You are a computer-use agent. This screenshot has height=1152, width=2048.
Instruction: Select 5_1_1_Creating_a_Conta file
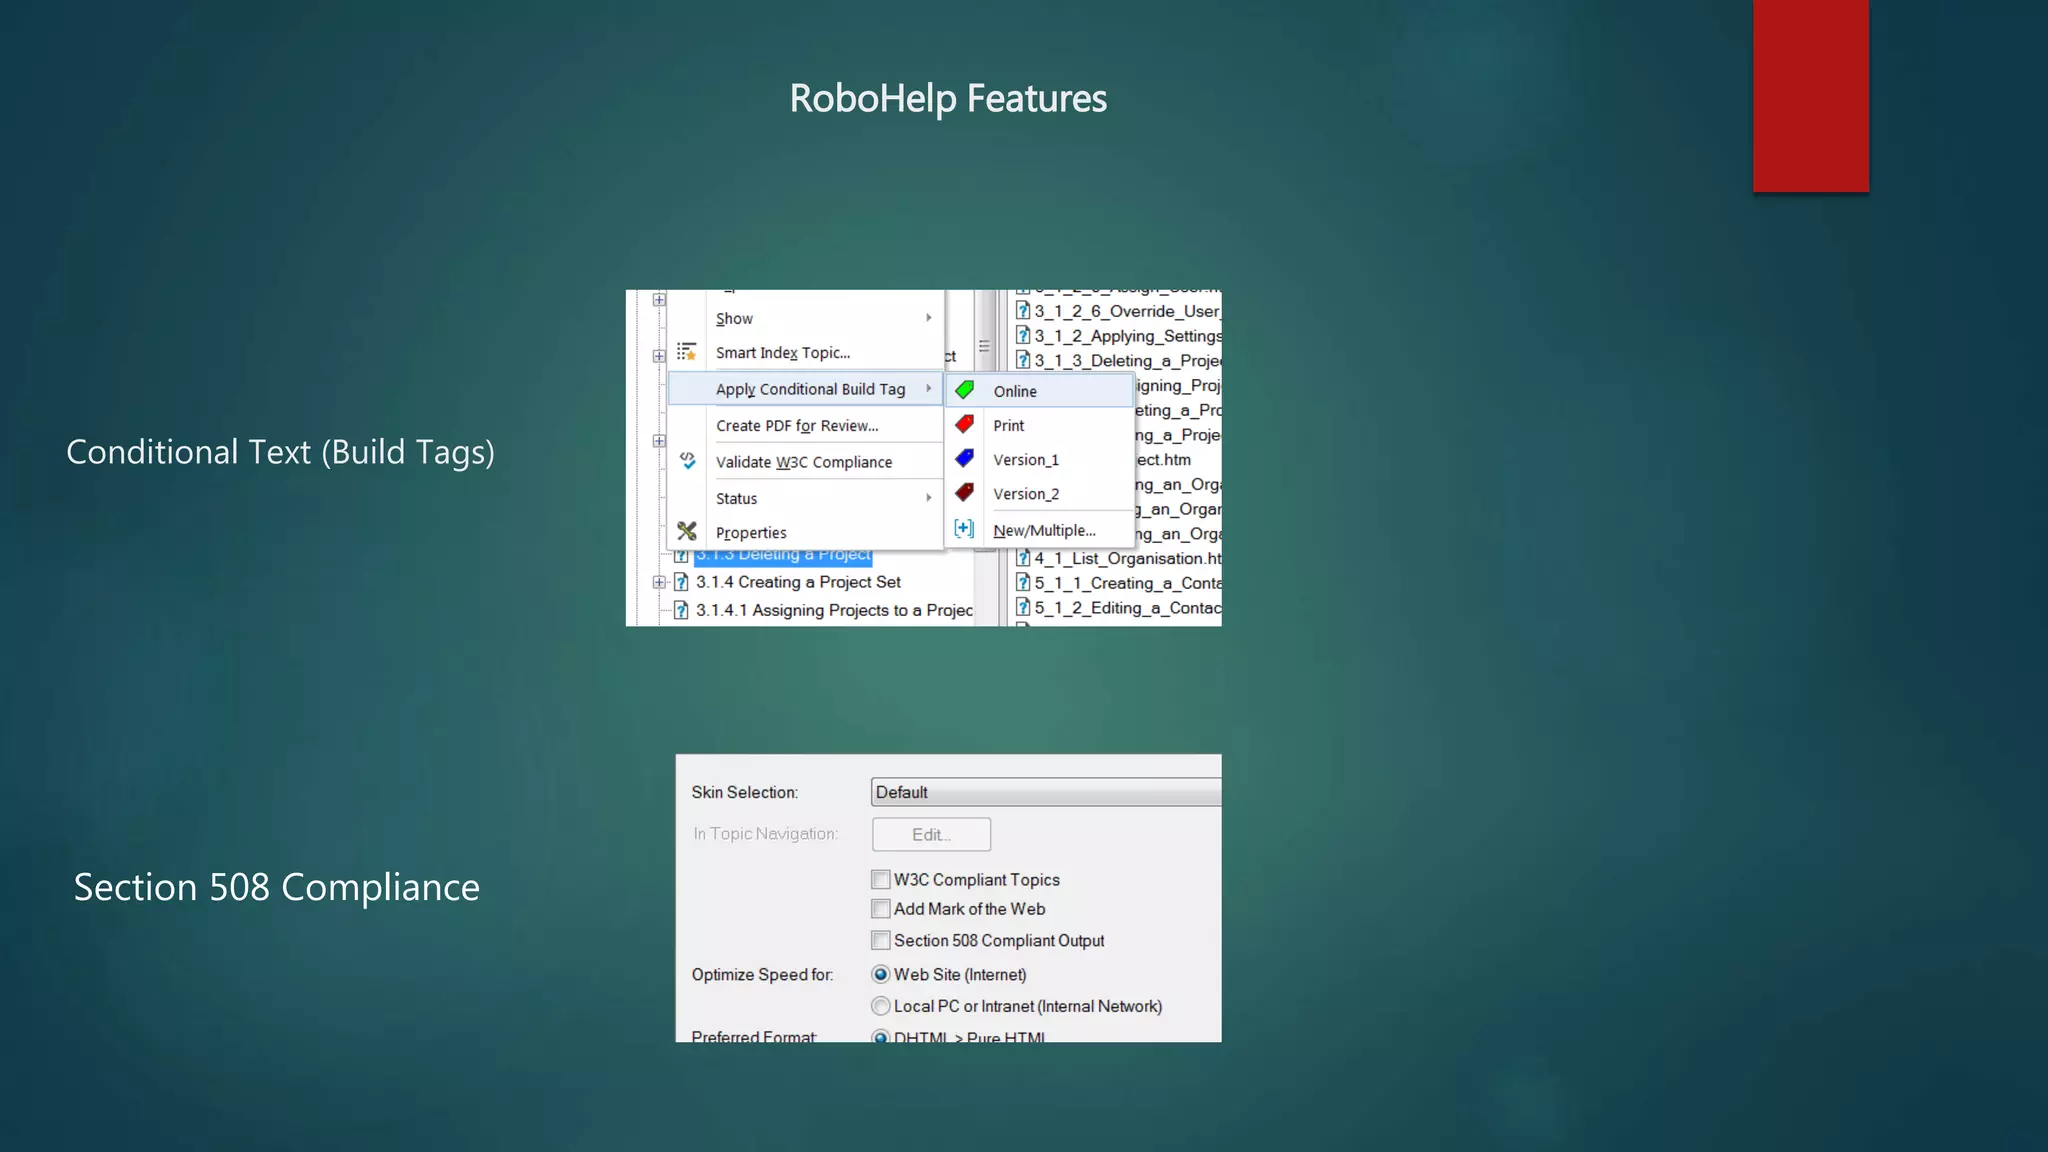point(1127,583)
